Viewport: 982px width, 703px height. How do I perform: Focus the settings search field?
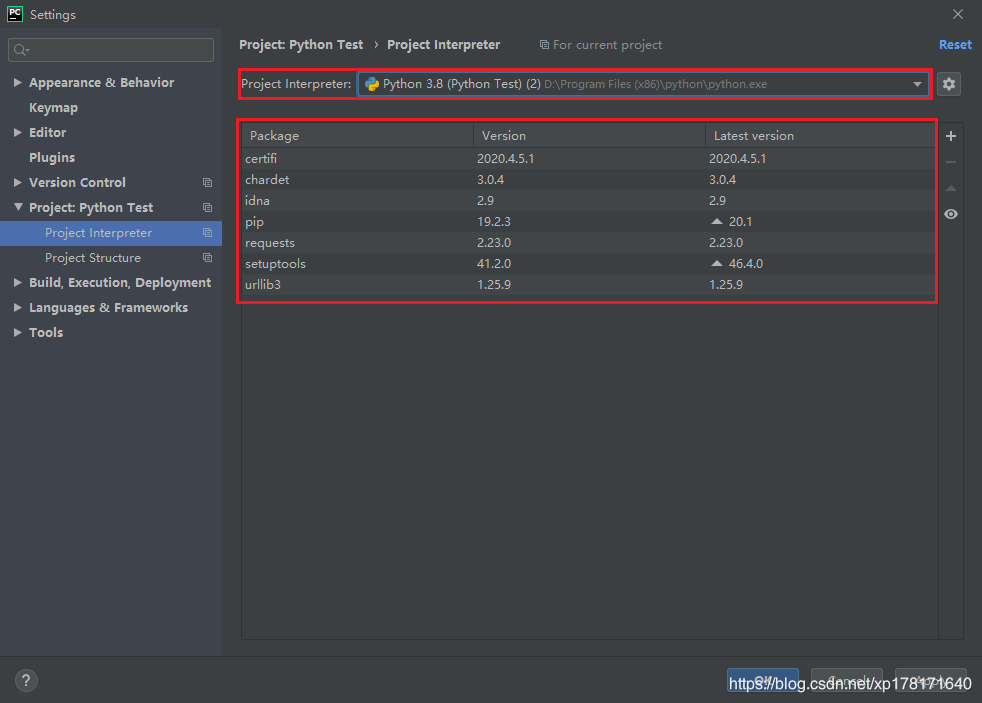[x=111, y=50]
